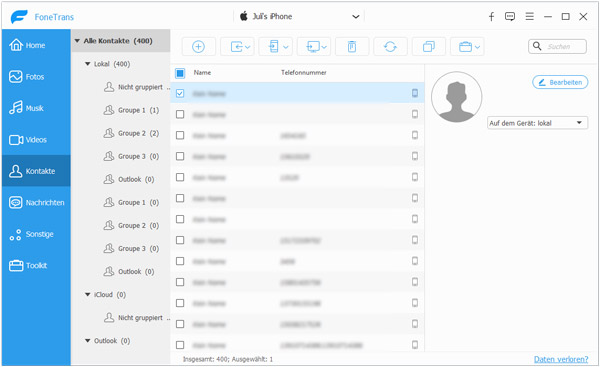Toggle the select-all checkbox in table header
This screenshot has width=600, height=367.
point(180,73)
